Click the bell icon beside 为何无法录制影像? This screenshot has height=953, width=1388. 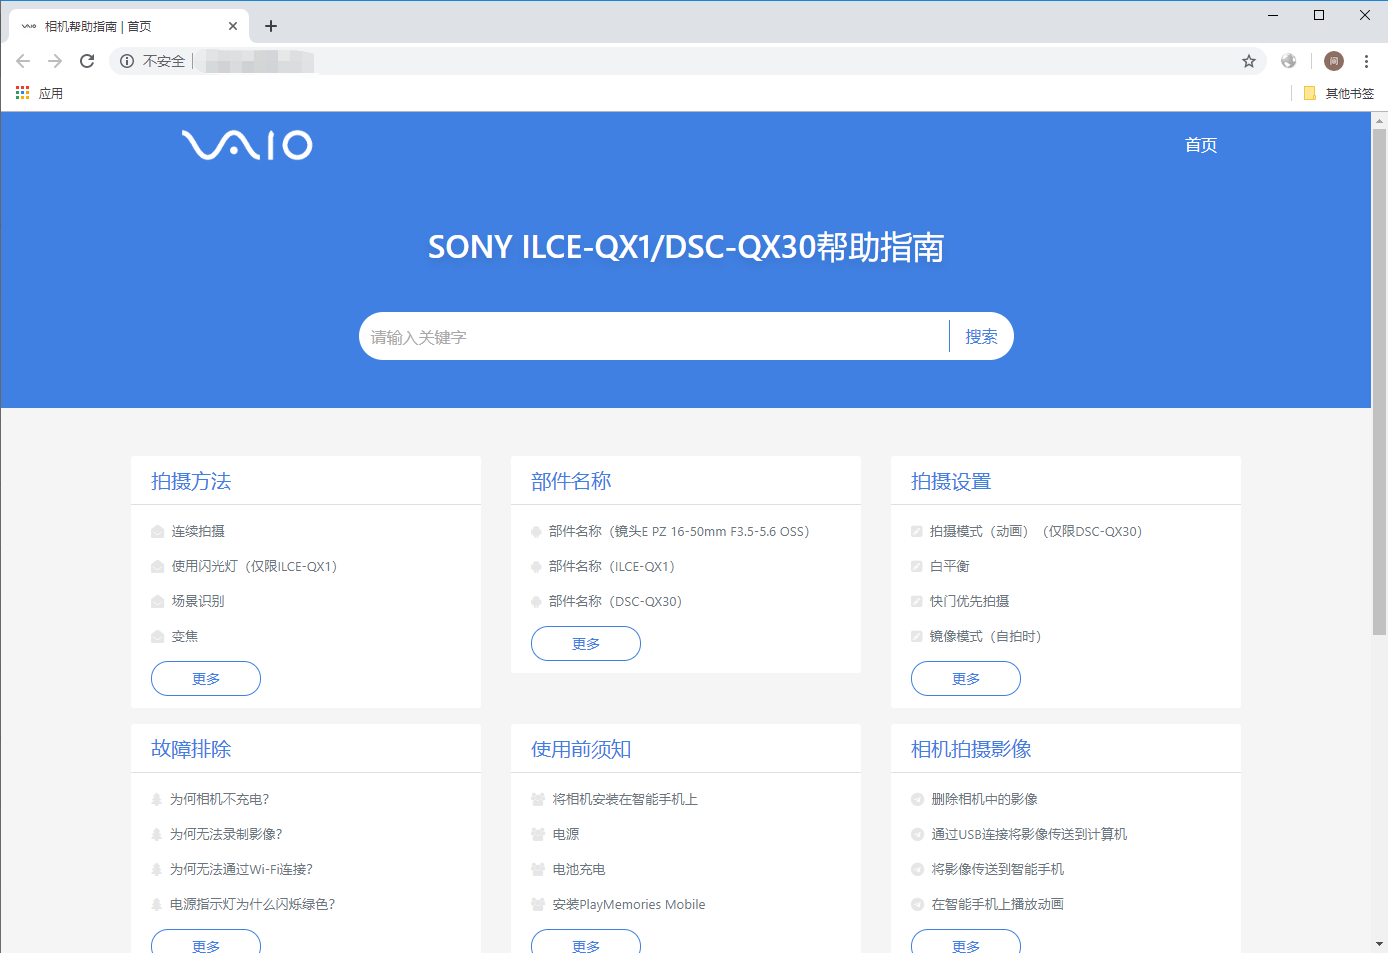(157, 835)
